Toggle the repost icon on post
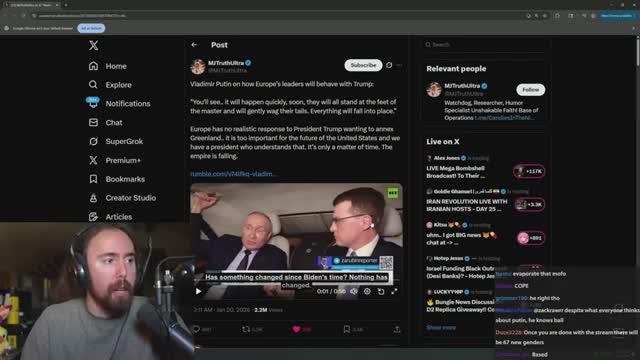Viewport: 640px width, 360px height. click(246, 329)
